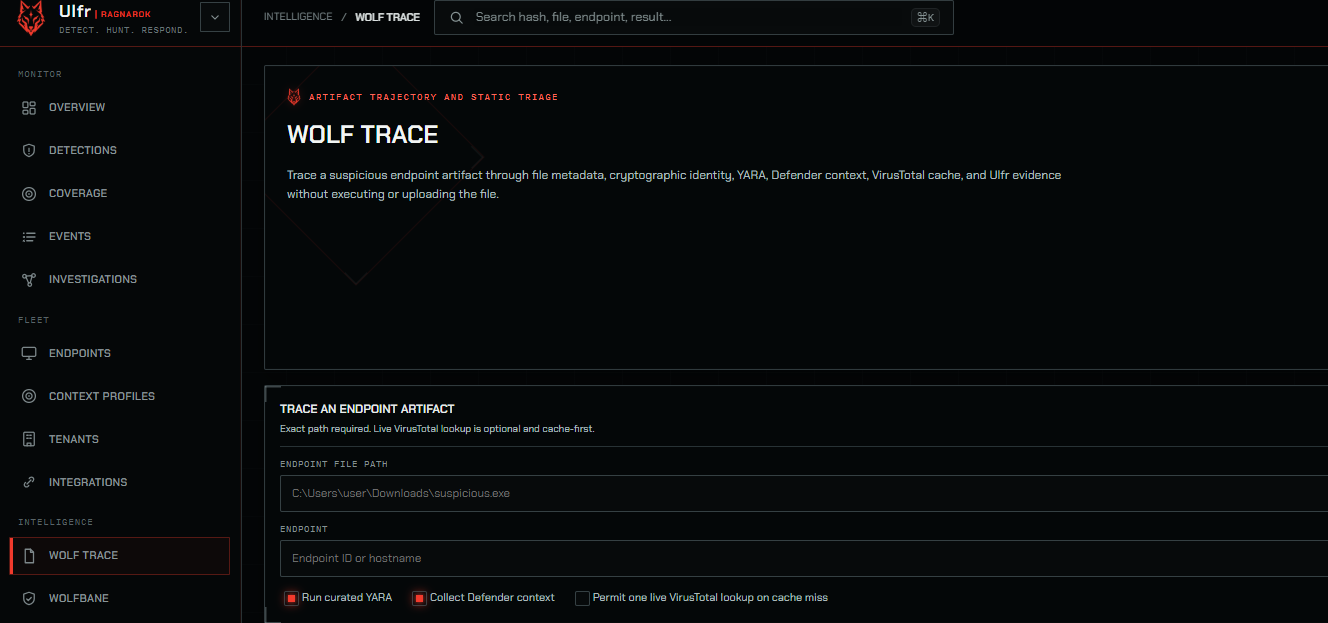This screenshot has width=1328, height=623.
Task: Click the Intelligence breadcrumb link
Action: click(298, 17)
